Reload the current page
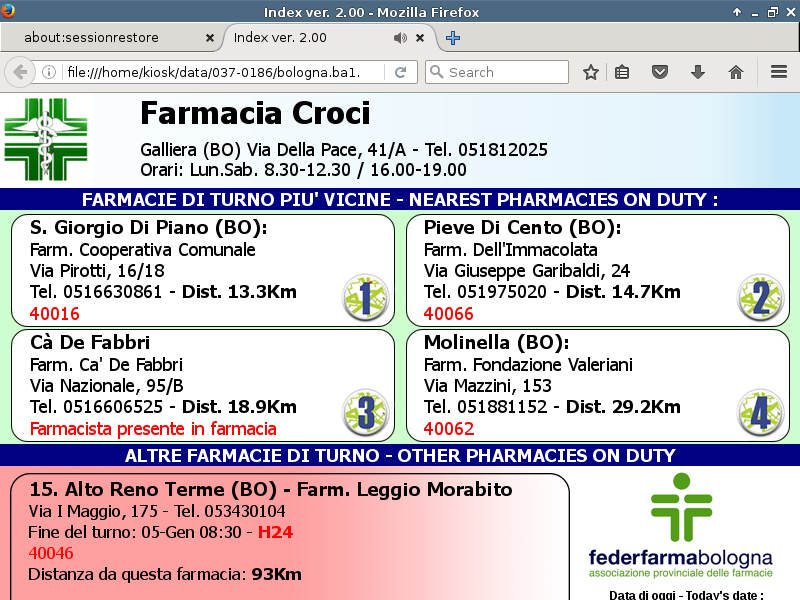 [400, 72]
